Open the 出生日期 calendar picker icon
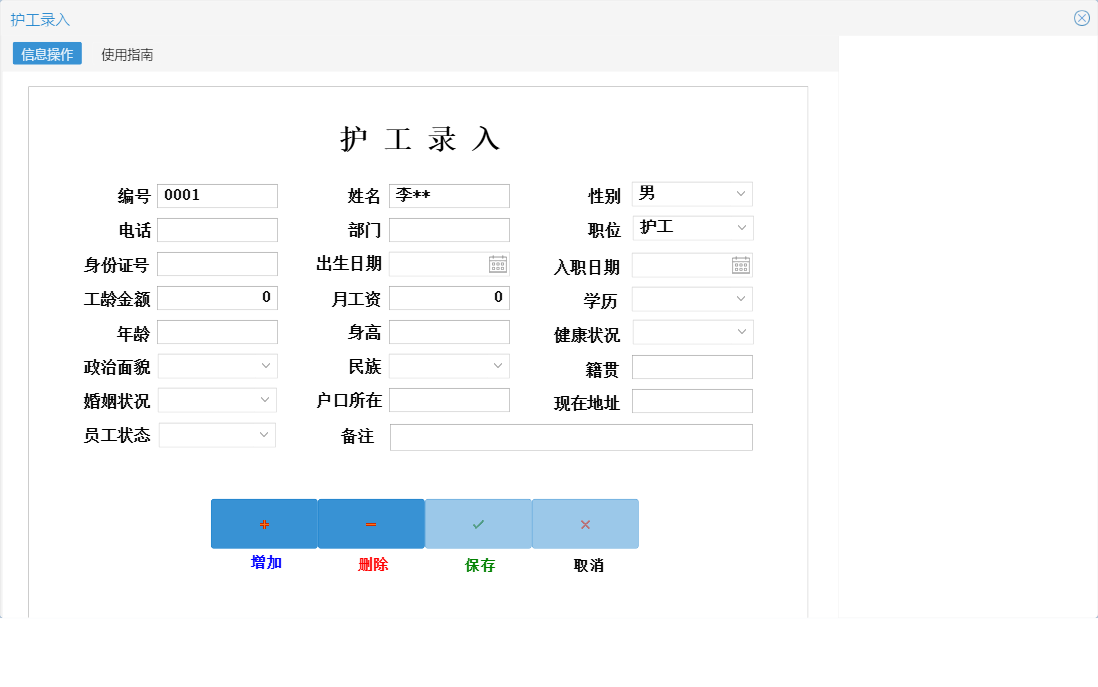This screenshot has height=687, width=1098. [497, 263]
